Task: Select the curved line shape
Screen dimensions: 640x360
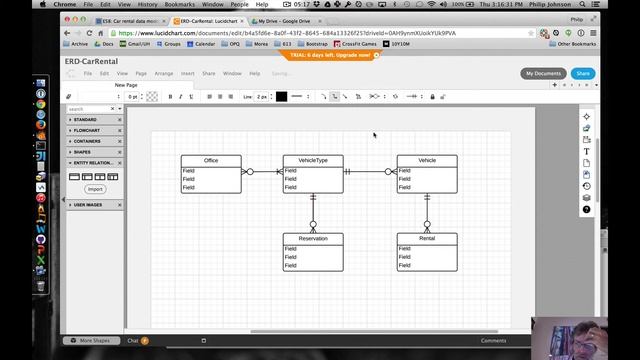Action: 324,97
